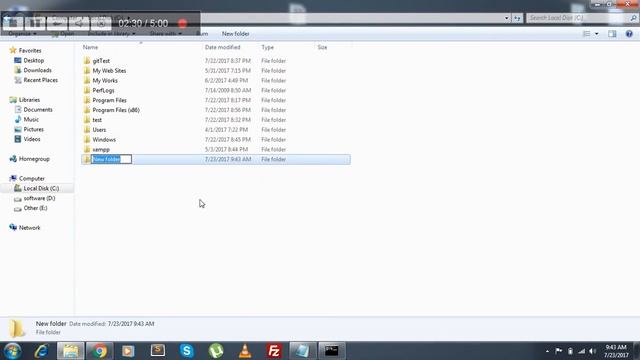This screenshot has width=640, height=360.
Task: Open the Other (E:) drive
Action: coord(35,208)
